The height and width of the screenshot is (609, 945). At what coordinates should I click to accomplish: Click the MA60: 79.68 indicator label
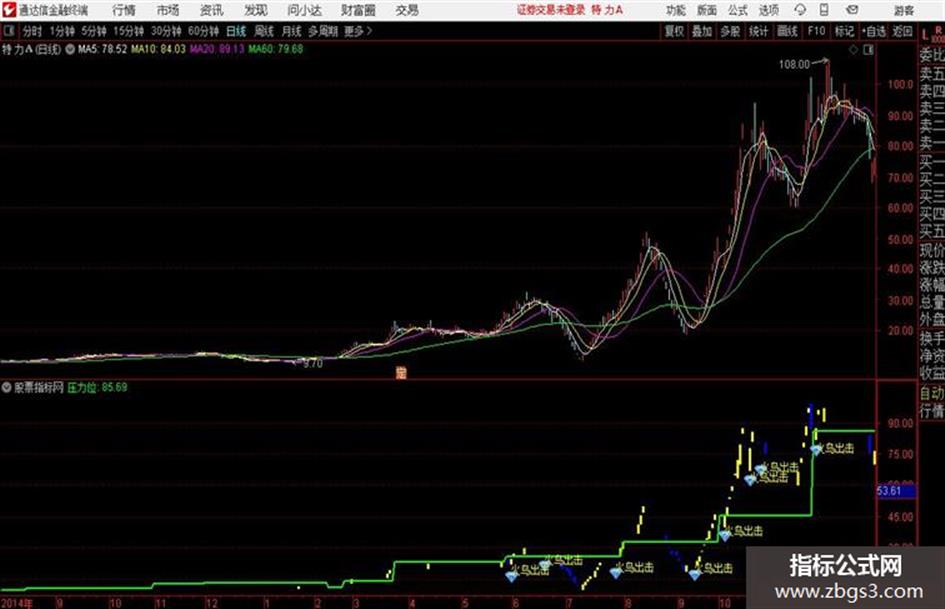tap(275, 49)
